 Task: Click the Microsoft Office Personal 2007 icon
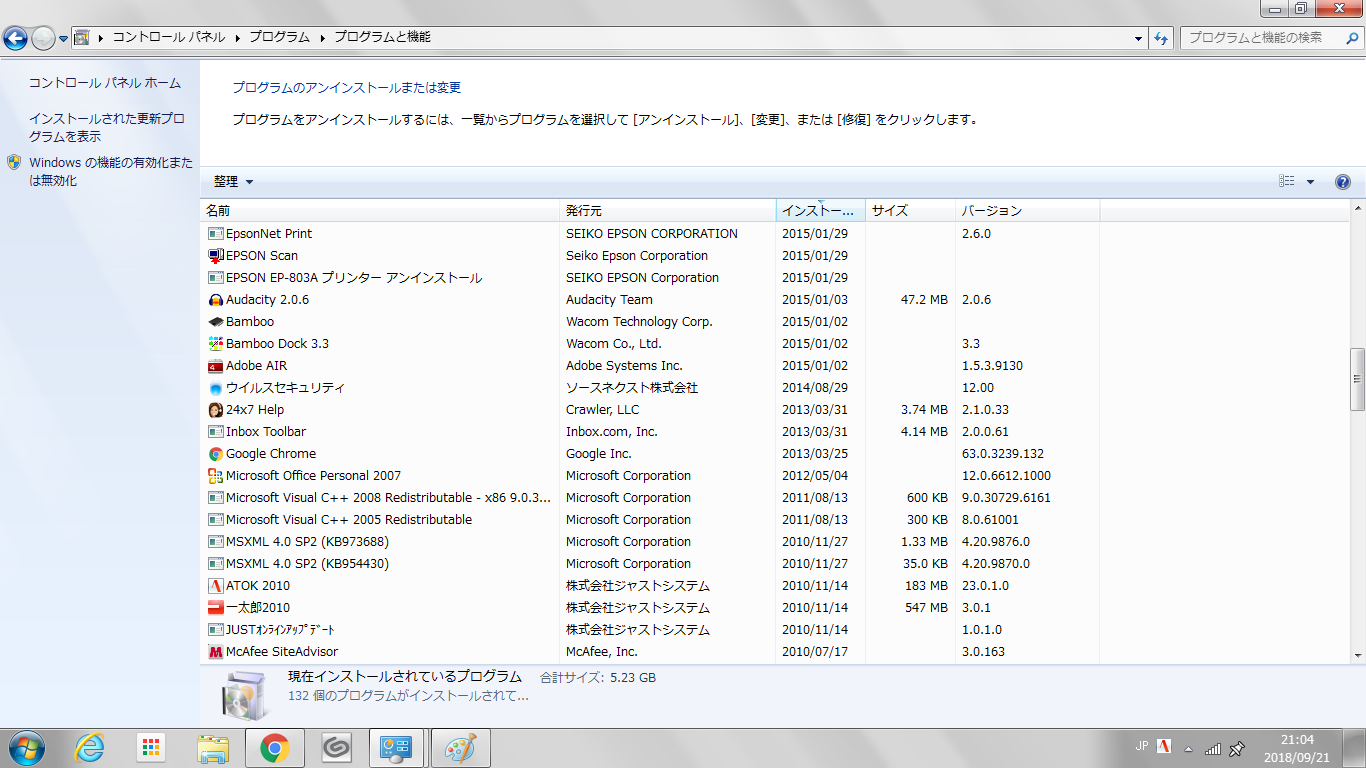tap(215, 476)
